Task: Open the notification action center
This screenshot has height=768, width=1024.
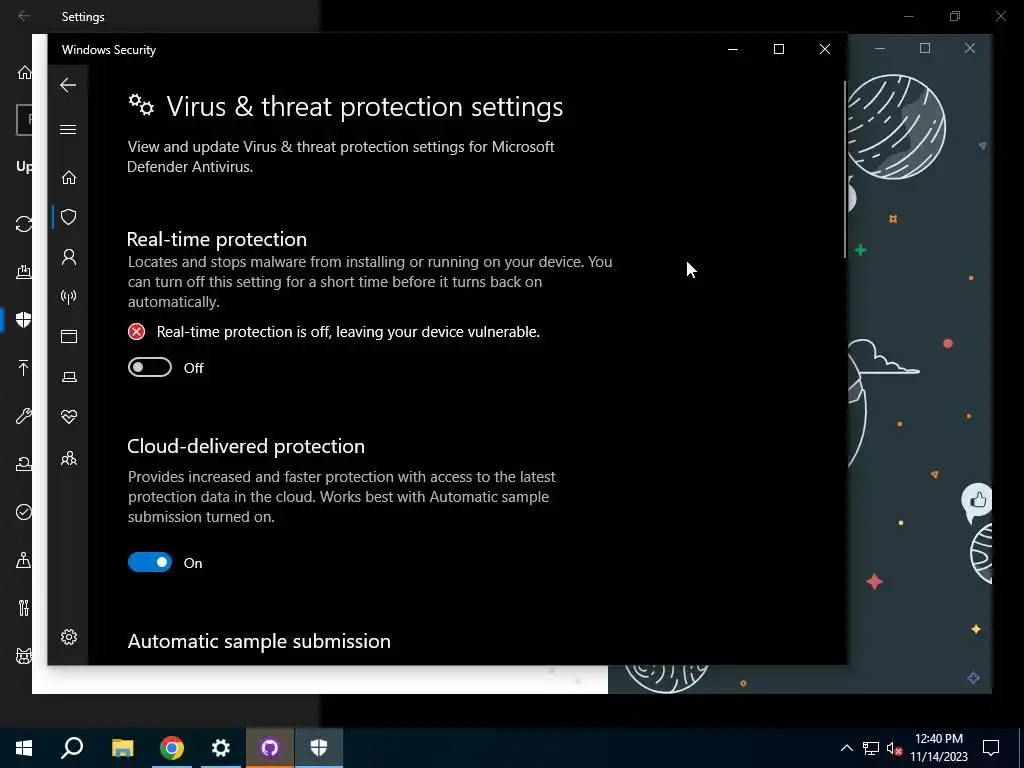Action: [991, 748]
